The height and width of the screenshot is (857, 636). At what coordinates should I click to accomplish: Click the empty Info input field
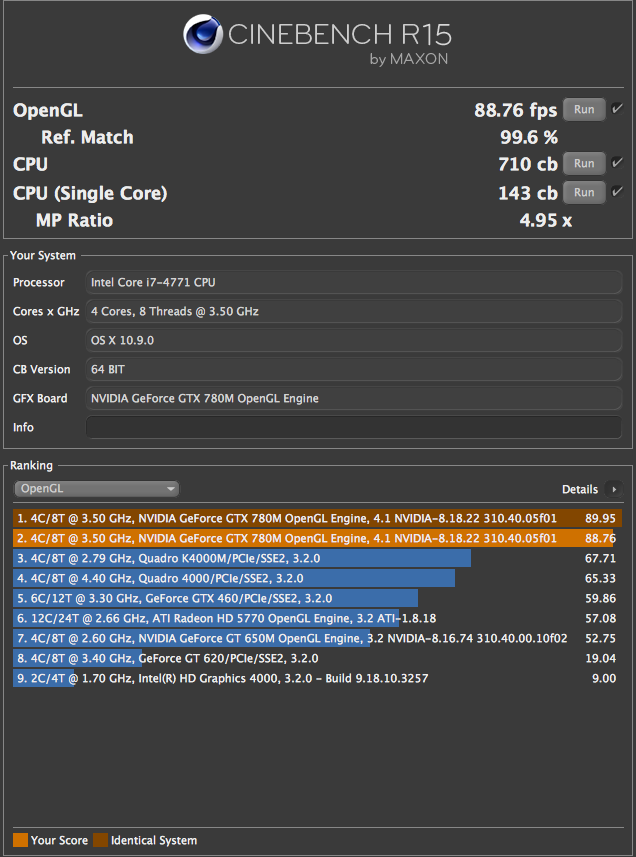coord(354,427)
